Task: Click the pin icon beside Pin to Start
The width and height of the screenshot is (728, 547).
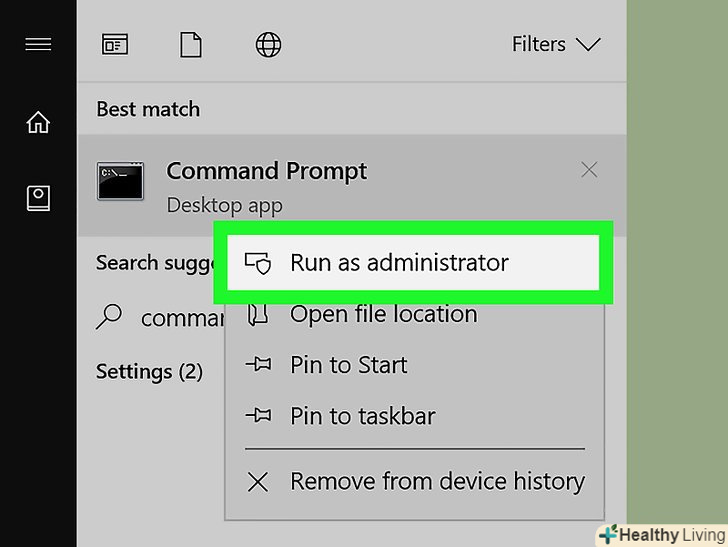Action: point(258,365)
